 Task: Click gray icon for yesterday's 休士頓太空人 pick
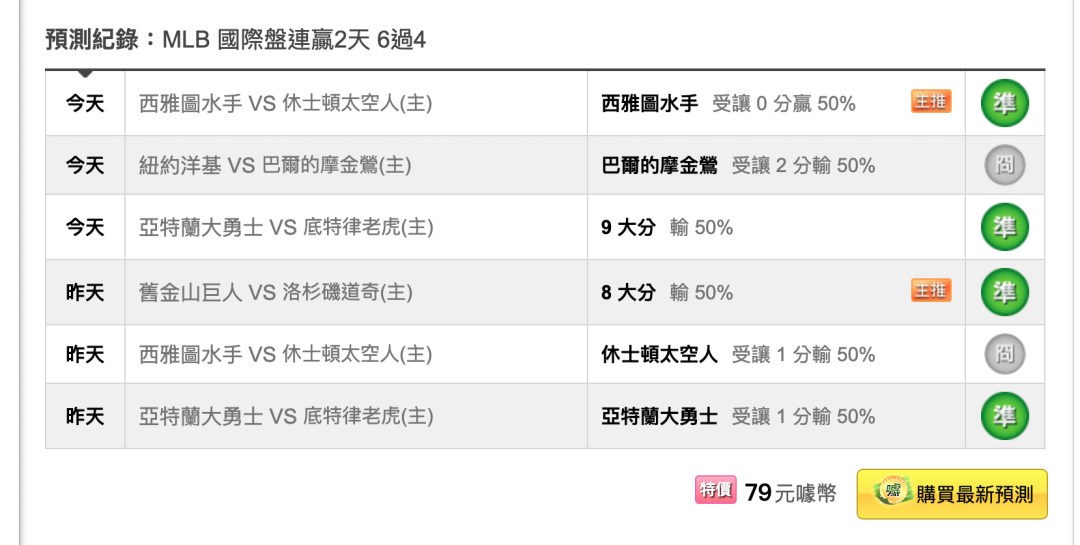point(1004,354)
